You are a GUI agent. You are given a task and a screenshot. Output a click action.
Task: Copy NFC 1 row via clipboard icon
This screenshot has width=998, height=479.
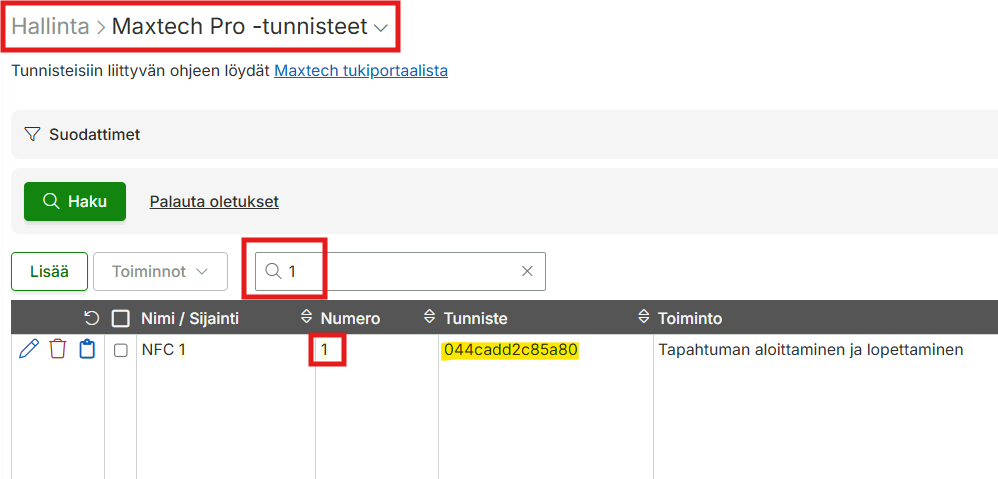(87, 349)
